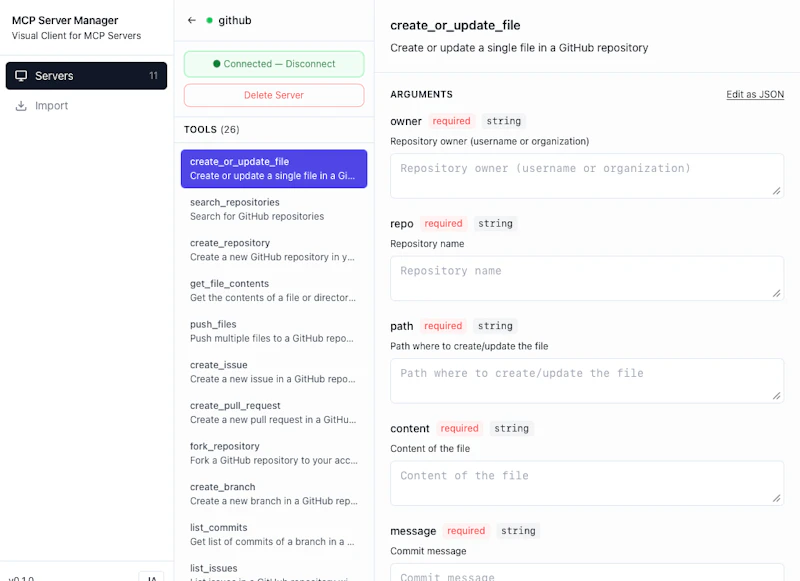Click the Servers monitor icon
The height and width of the screenshot is (581, 800).
click(x=21, y=76)
